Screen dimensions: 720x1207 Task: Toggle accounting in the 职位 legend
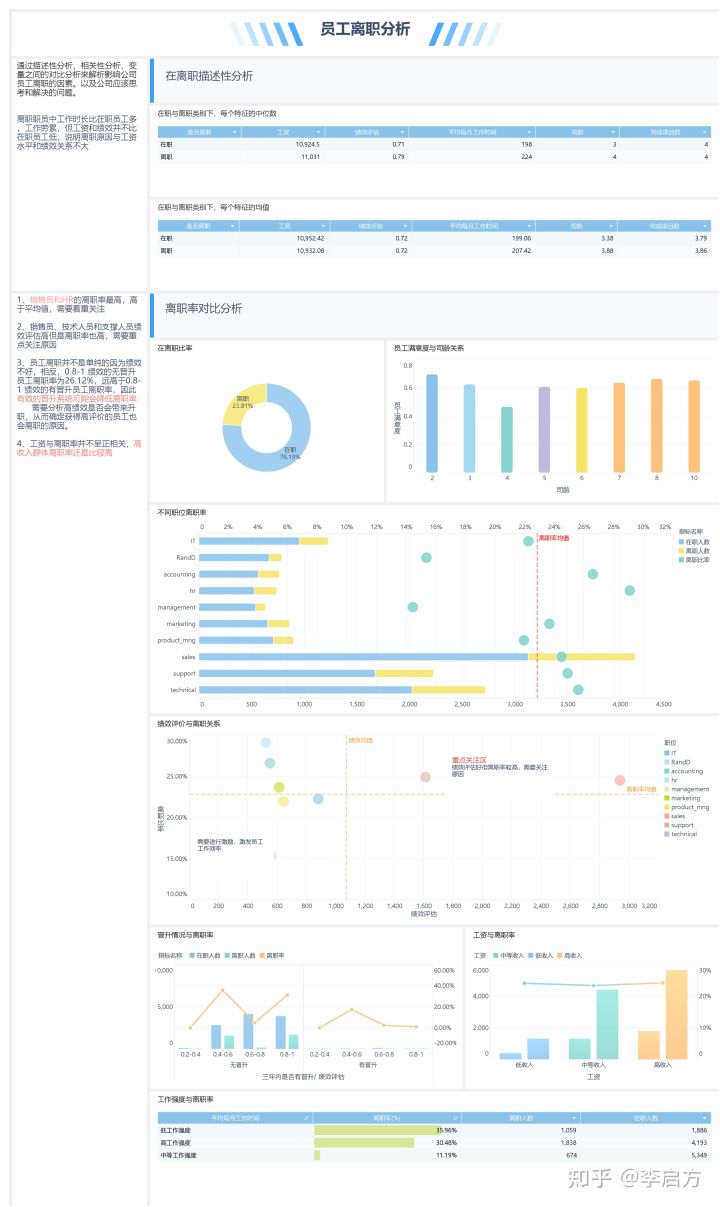pyautogui.click(x=683, y=771)
